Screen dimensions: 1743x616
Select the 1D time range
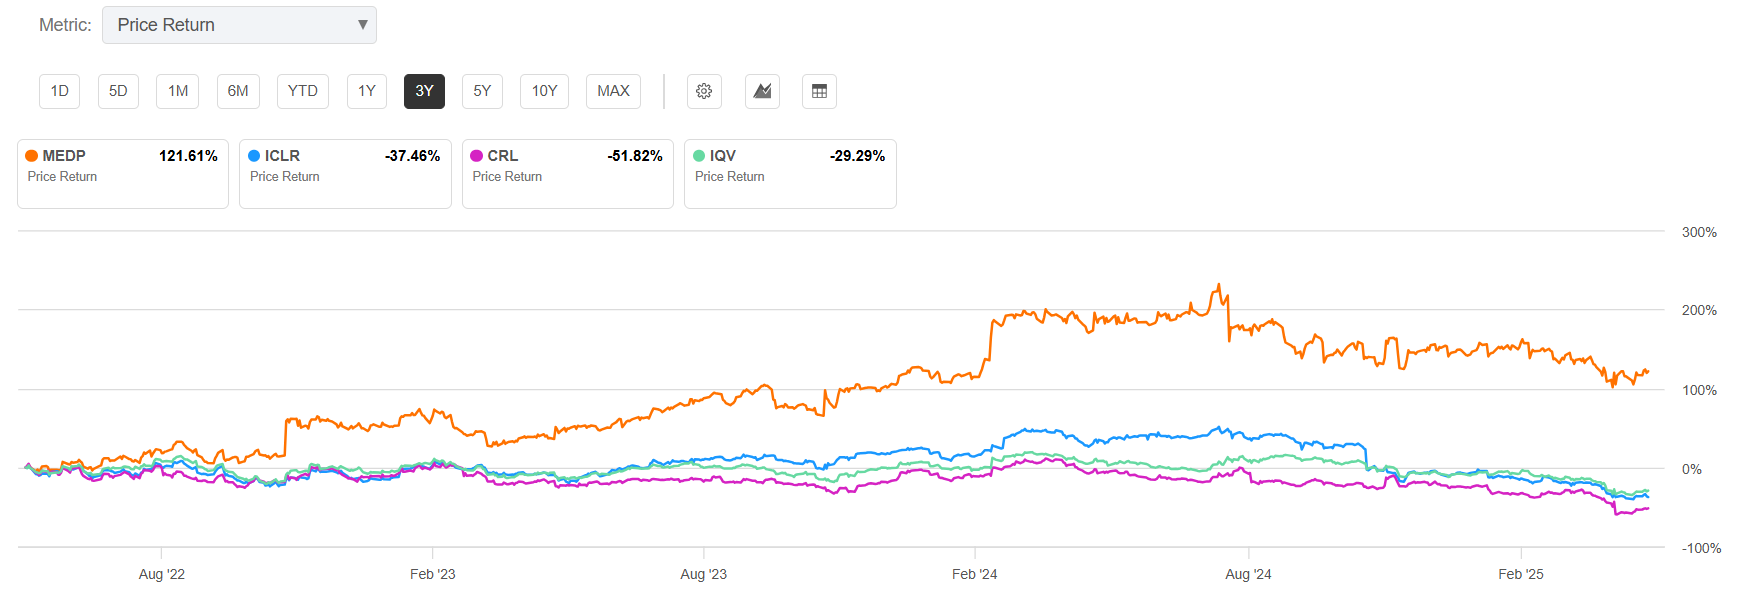click(x=60, y=91)
